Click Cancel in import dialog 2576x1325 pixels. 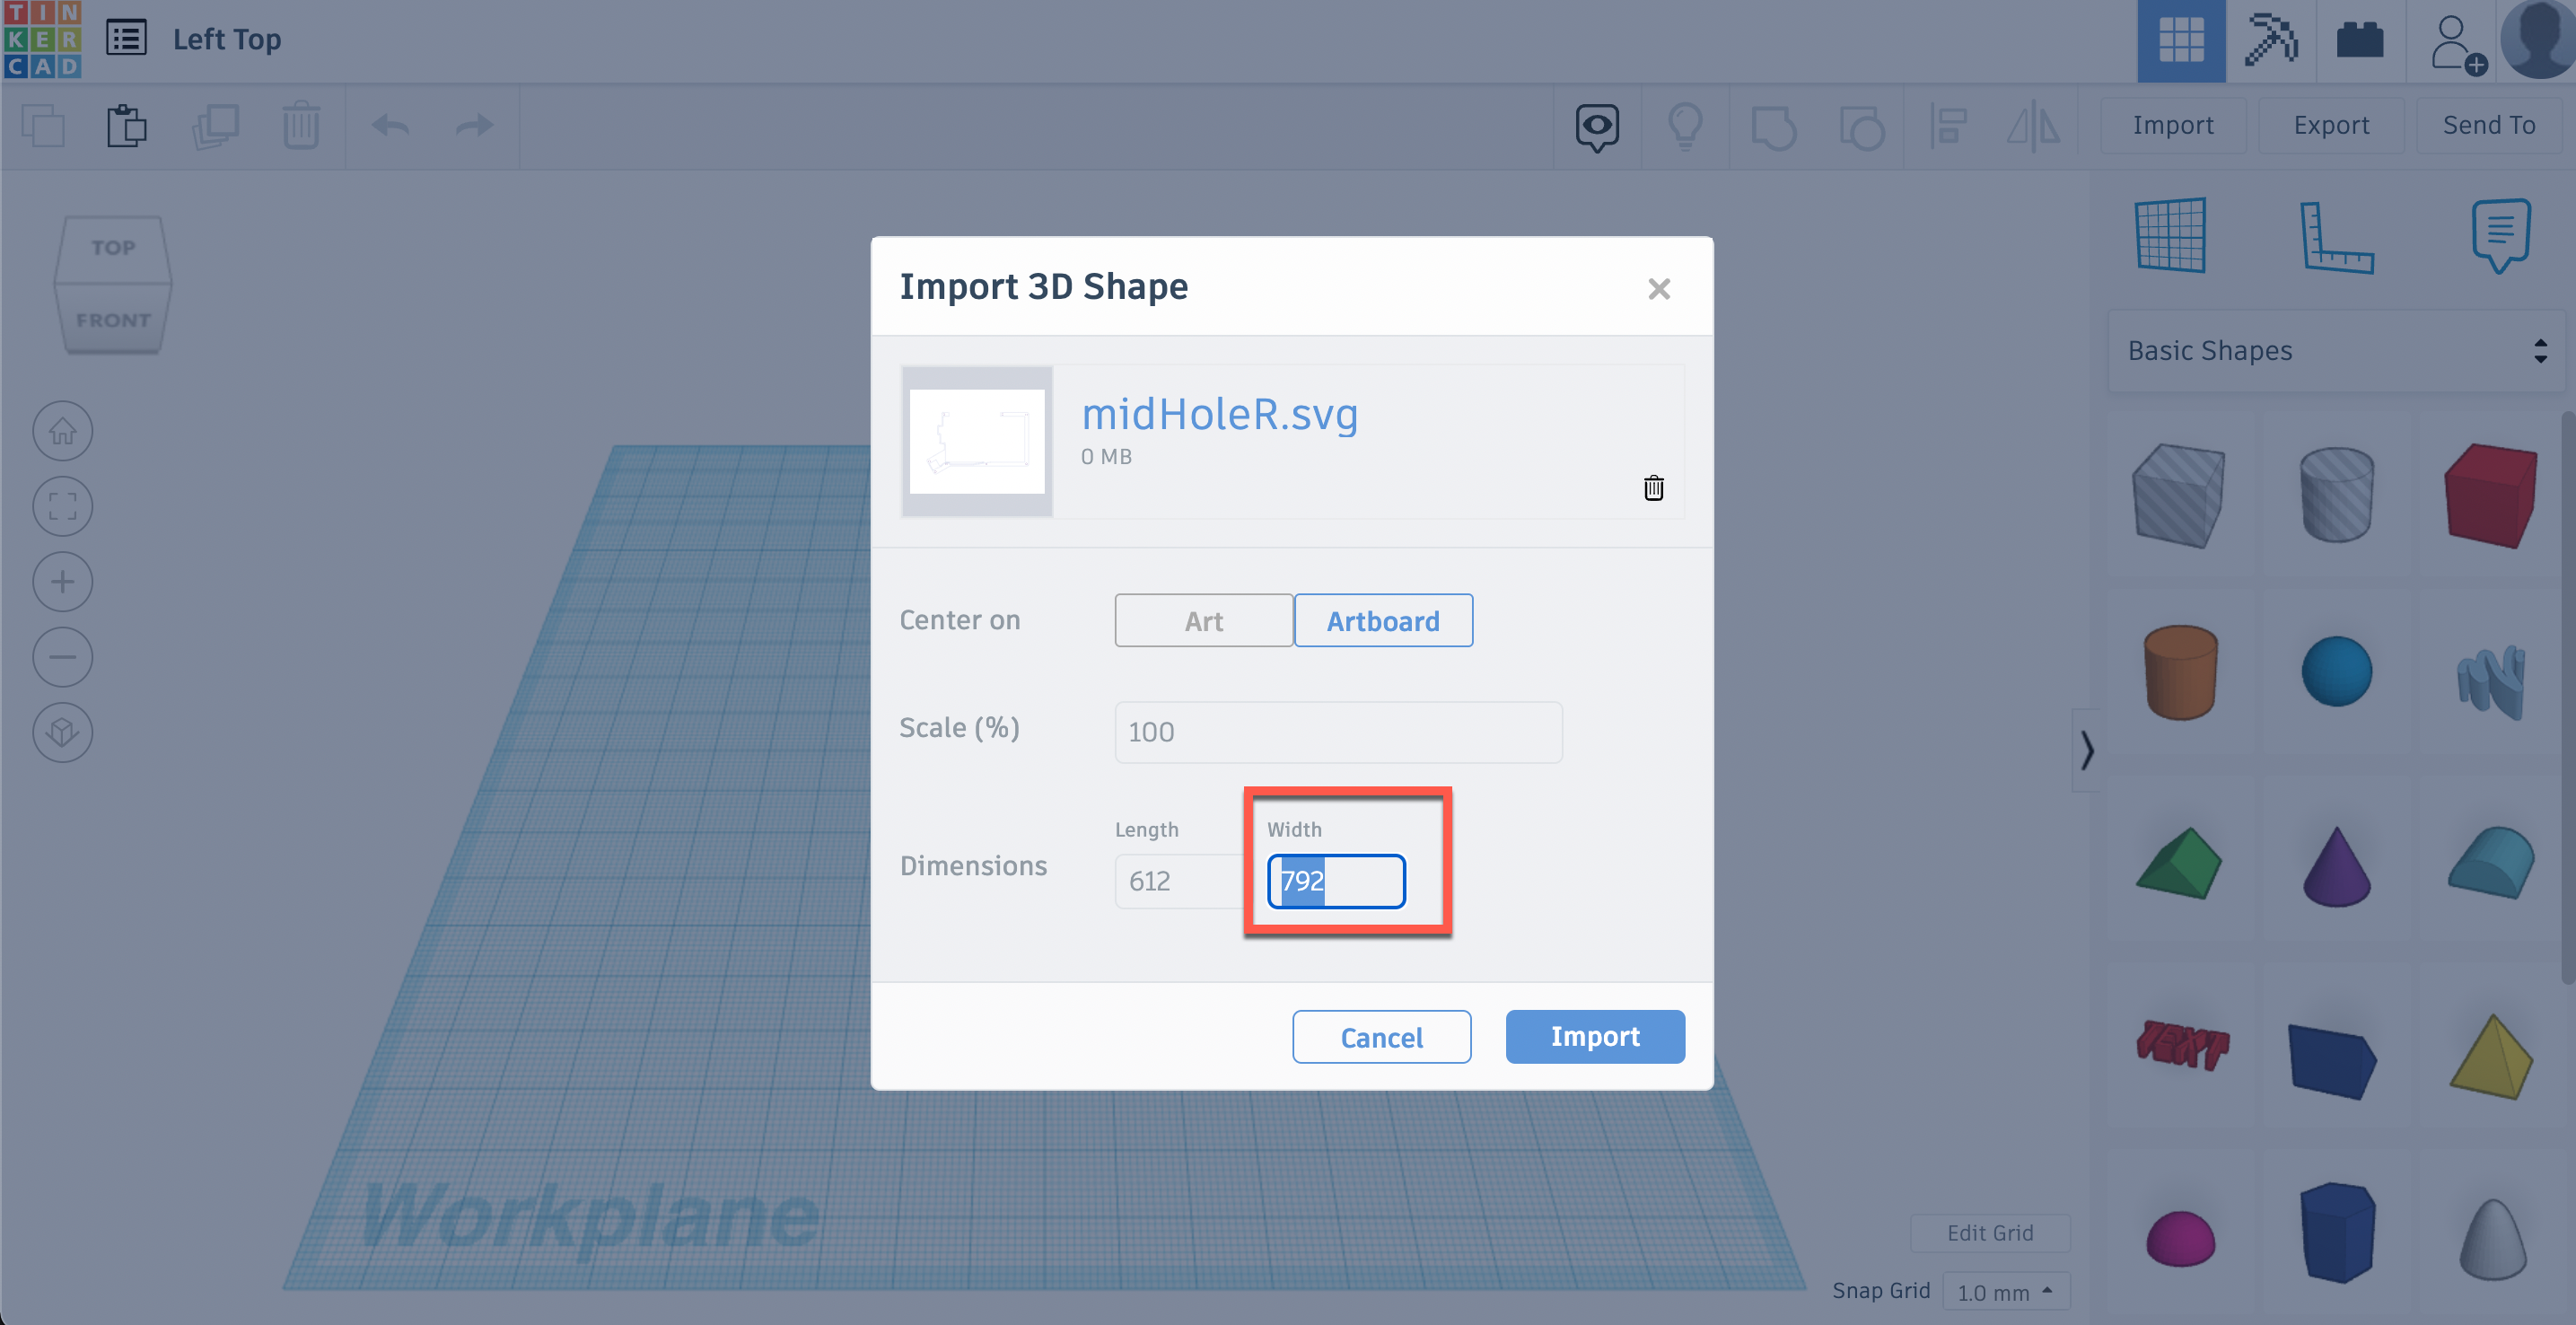point(1381,1037)
